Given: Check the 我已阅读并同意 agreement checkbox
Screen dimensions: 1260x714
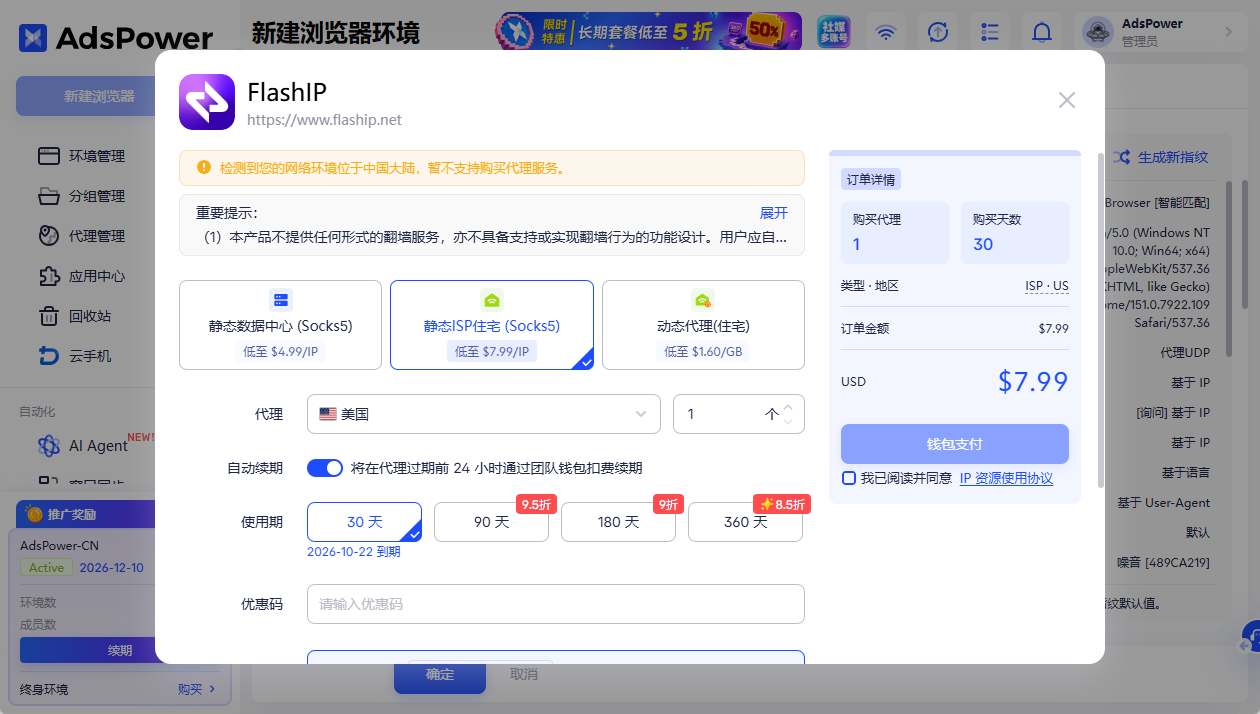Looking at the screenshot, I should pyautogui.click(x=849, y=478).
